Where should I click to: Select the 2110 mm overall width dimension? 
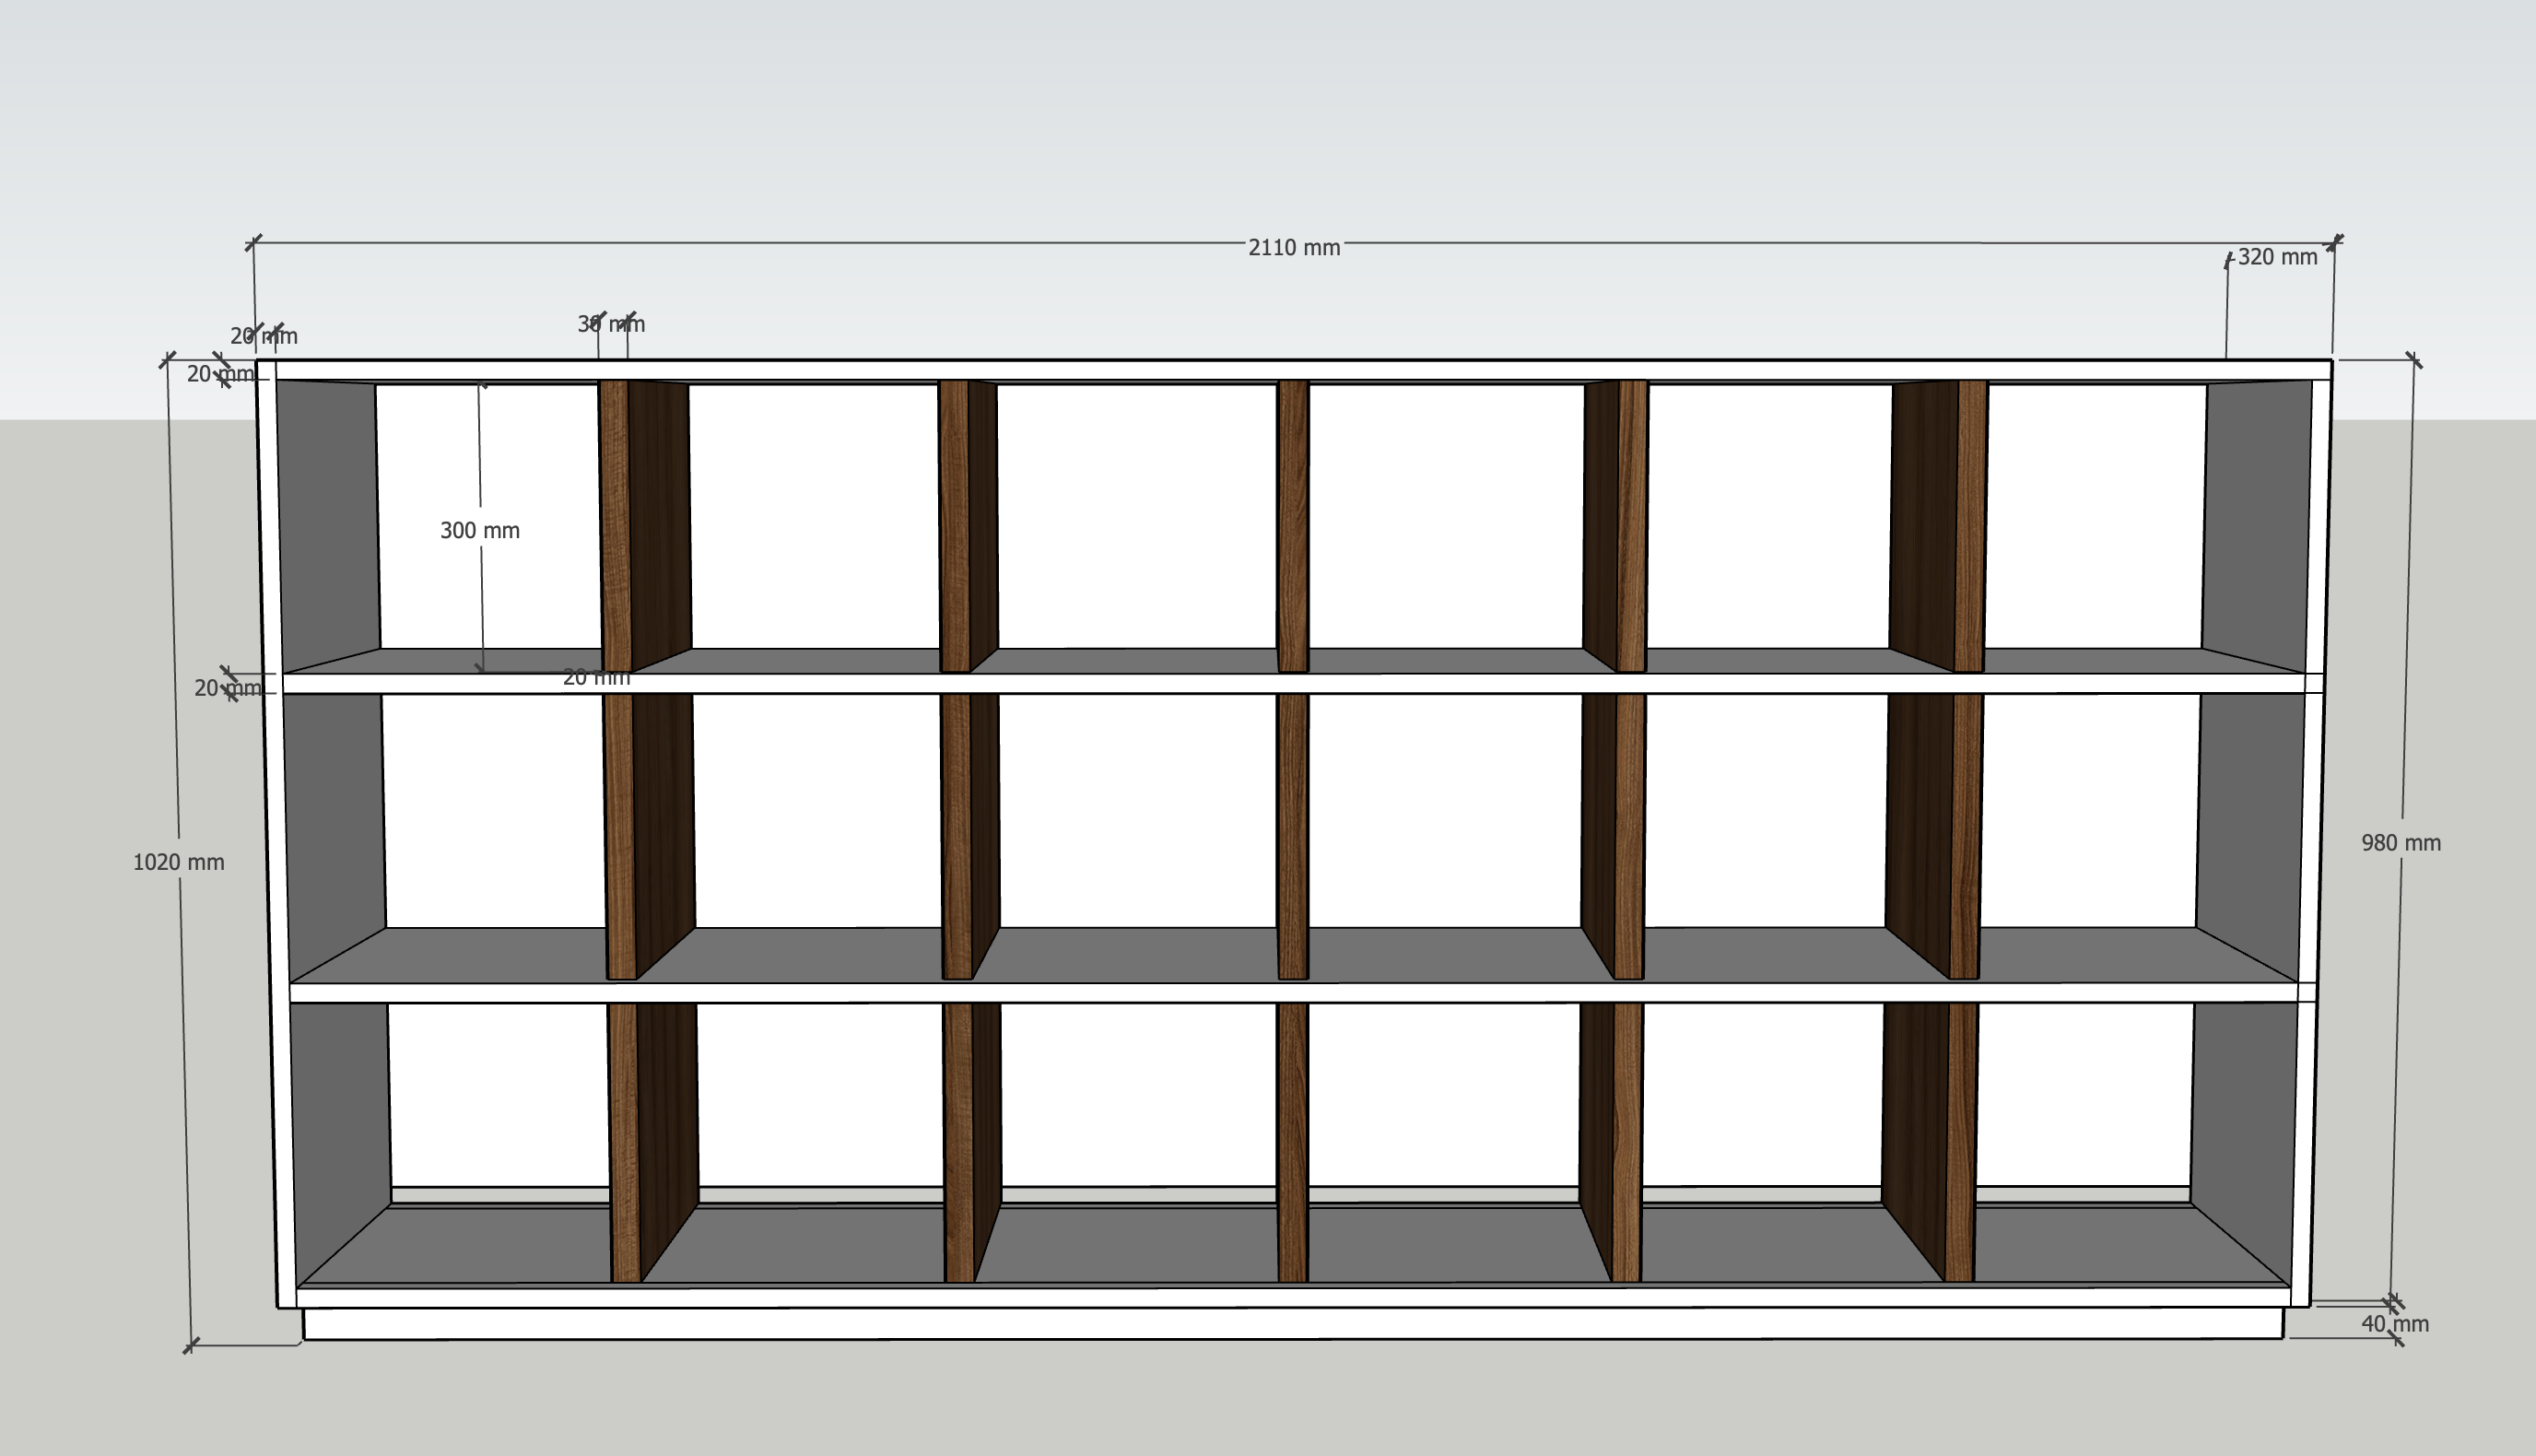click(1293, 247)
